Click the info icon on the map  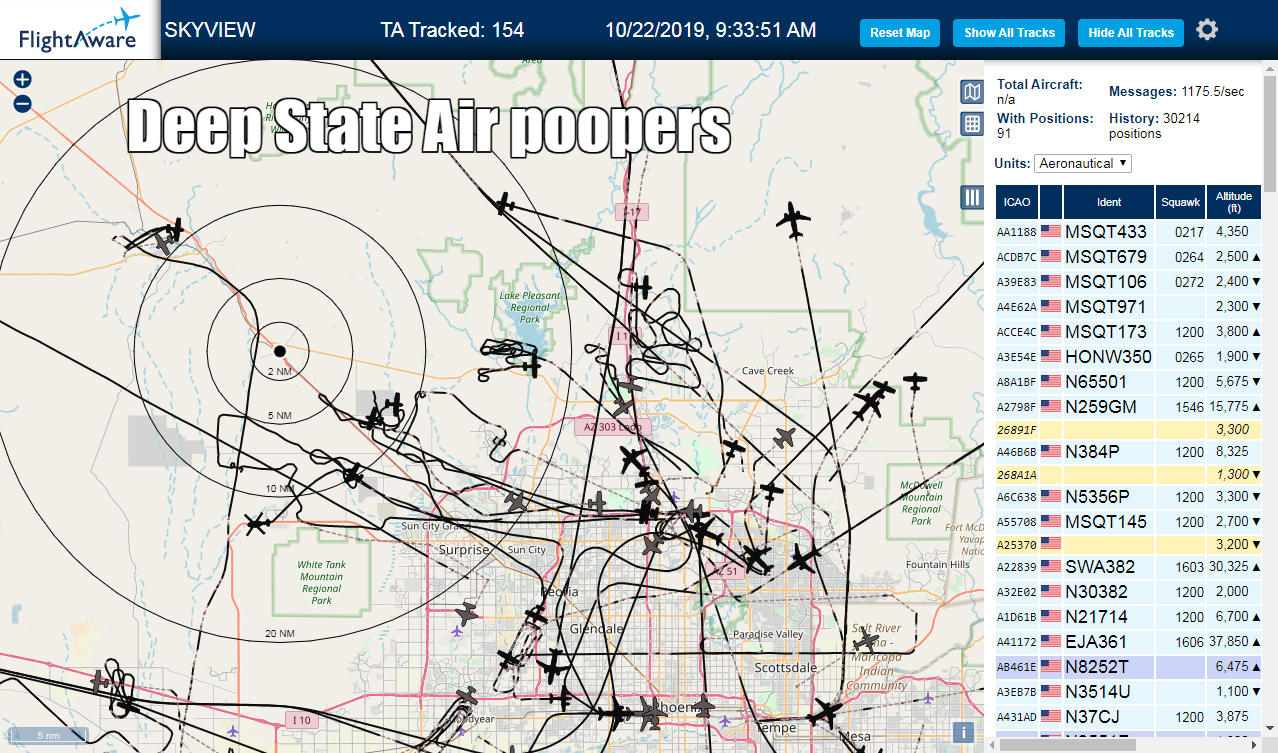tap(964, 732)
